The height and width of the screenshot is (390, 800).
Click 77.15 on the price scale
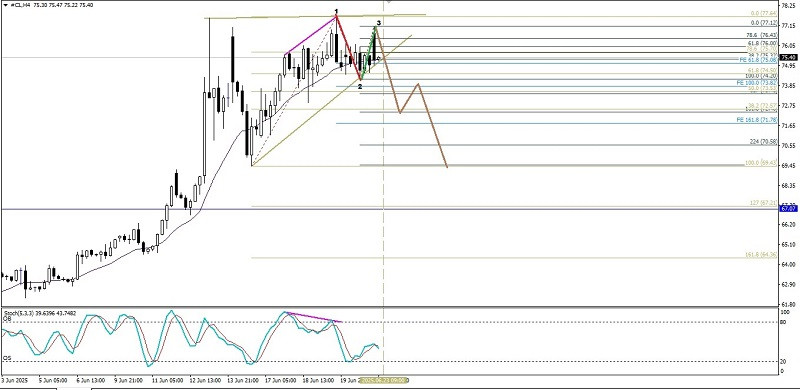(789, 26)
